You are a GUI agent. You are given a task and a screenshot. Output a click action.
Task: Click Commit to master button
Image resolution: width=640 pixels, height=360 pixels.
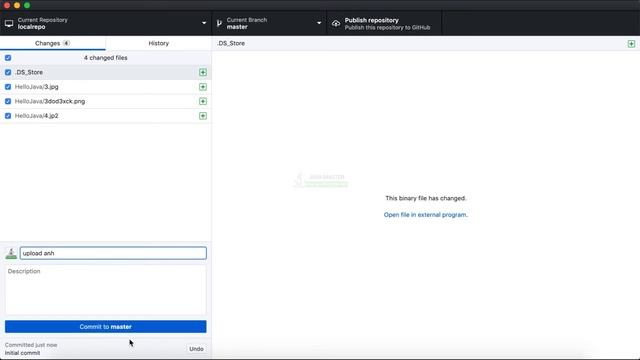106,327
